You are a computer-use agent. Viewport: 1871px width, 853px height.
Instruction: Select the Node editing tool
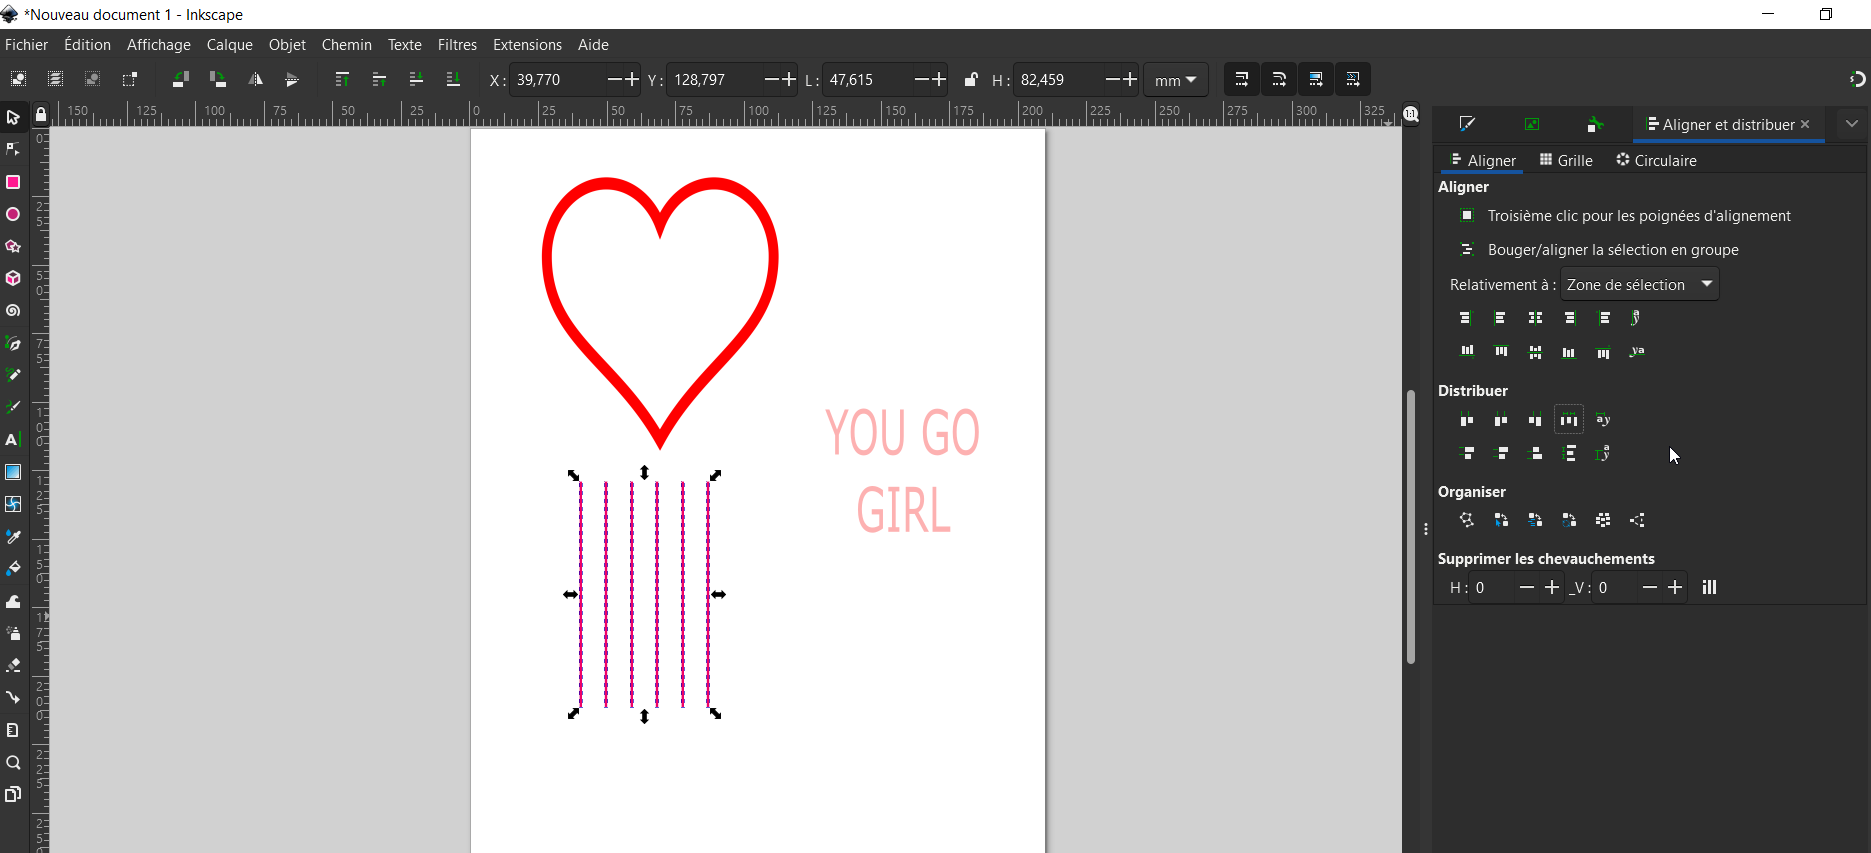coord(13,150)
